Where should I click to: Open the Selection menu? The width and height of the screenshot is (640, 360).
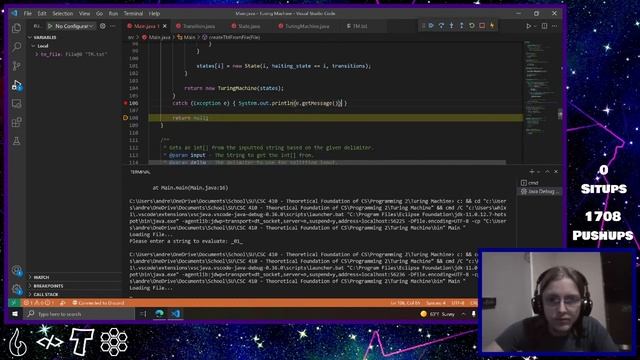tap(62, 13)
